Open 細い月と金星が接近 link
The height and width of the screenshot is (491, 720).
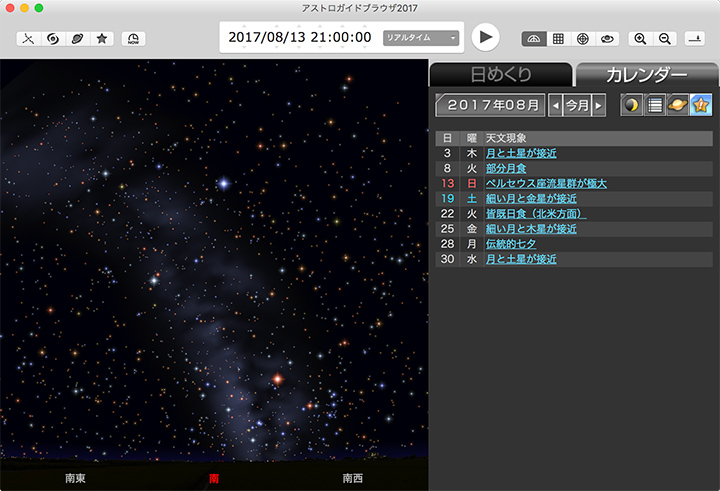531,199
